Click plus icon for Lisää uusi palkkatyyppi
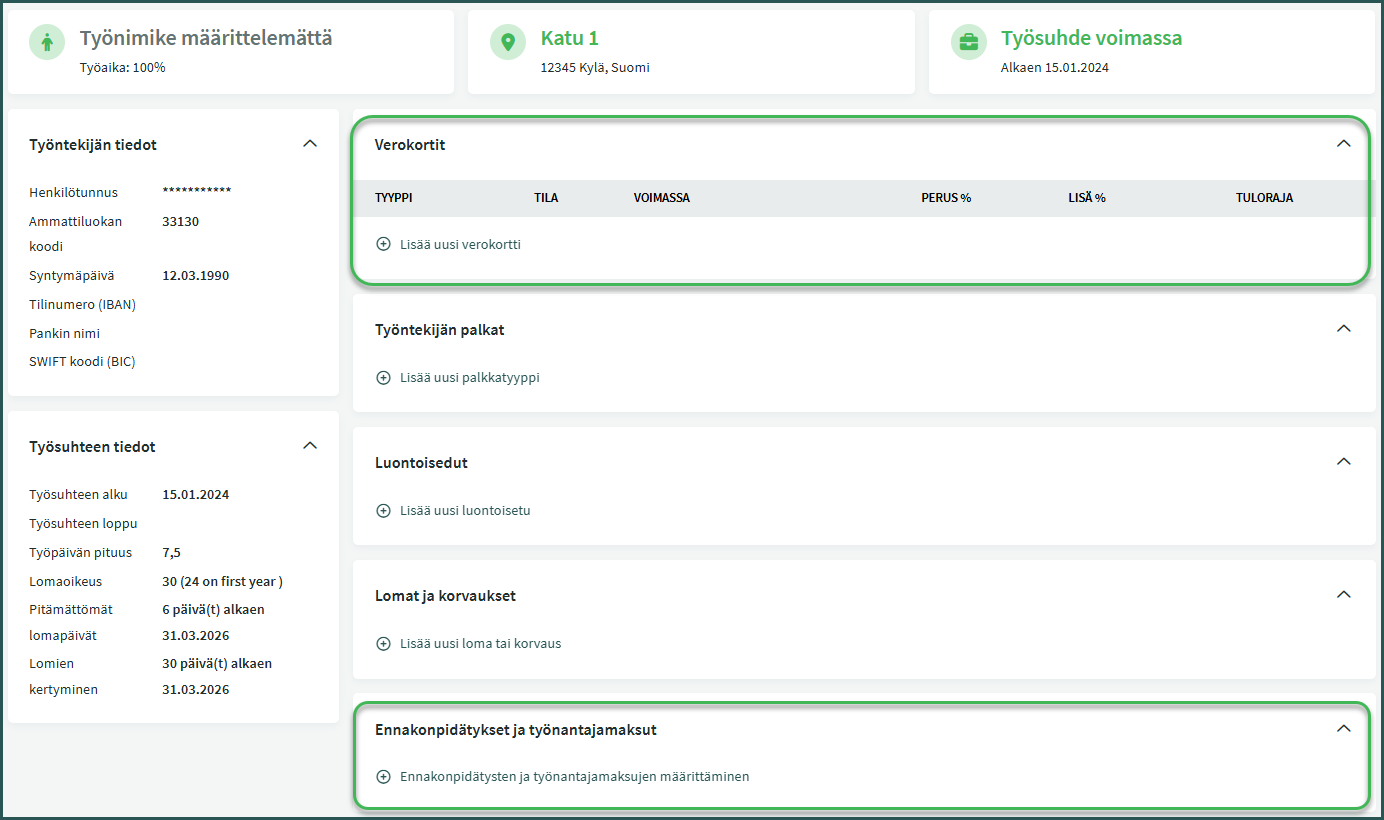Viewport: 1384px width, 820px height. 383,378
